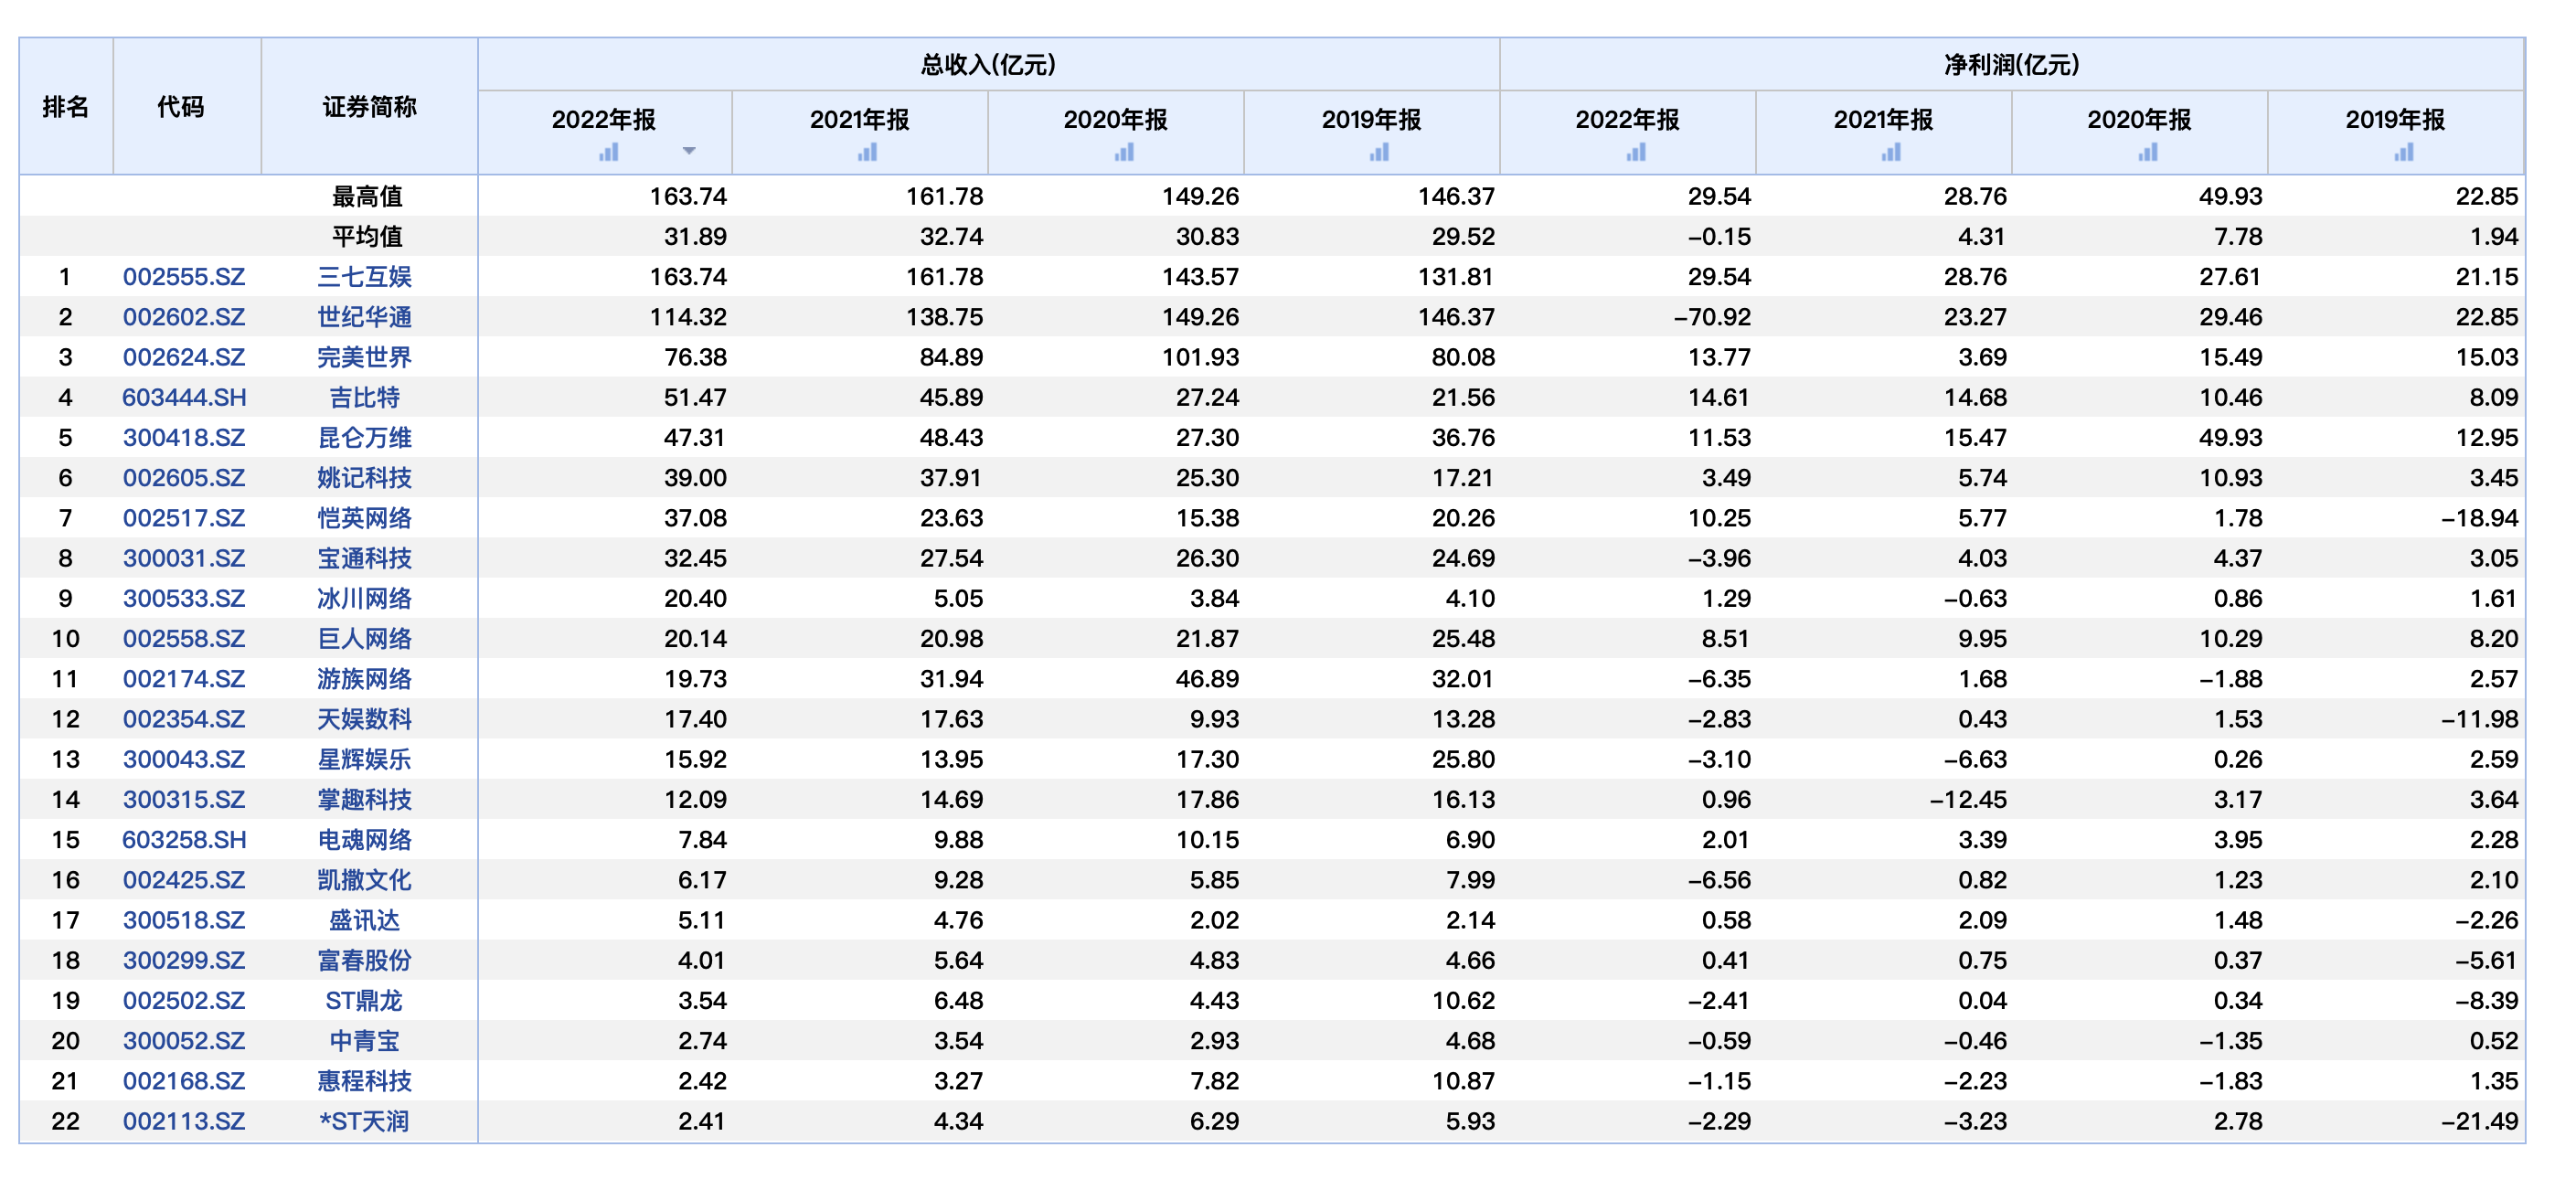
Task: Open stock code 002624.SZ
Action: tap(184, 357)
